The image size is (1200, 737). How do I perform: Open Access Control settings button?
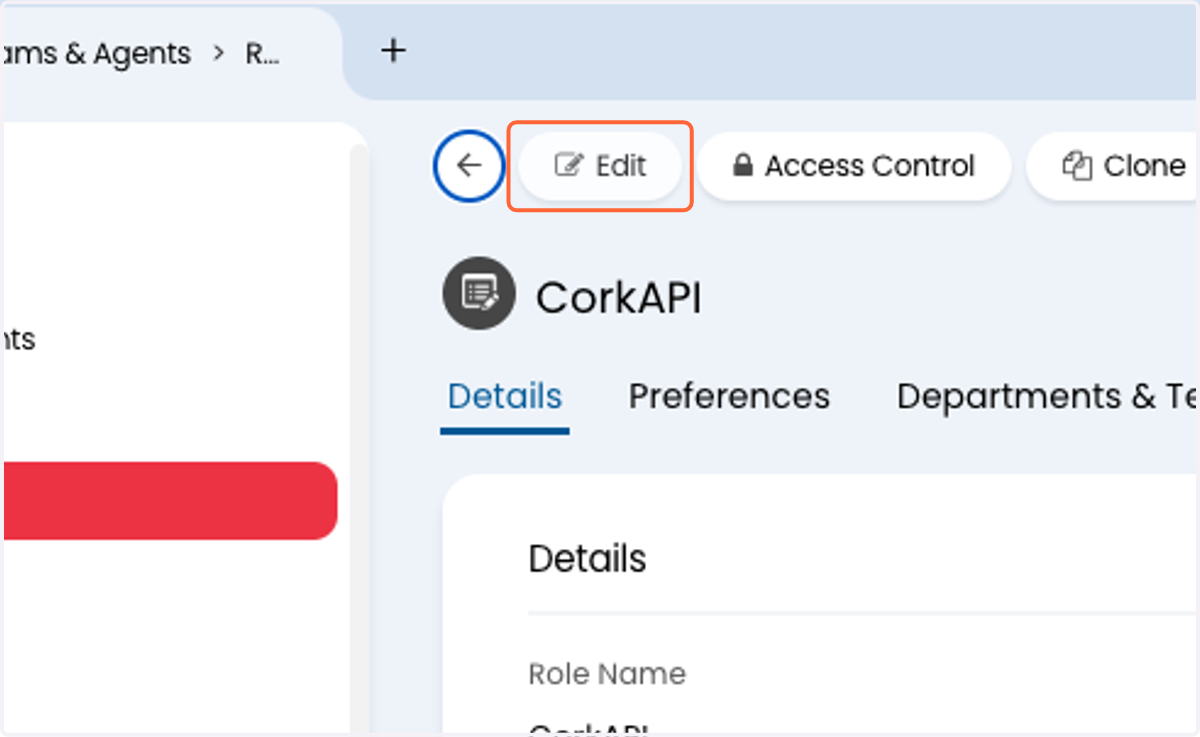click(x=854, y=166)
